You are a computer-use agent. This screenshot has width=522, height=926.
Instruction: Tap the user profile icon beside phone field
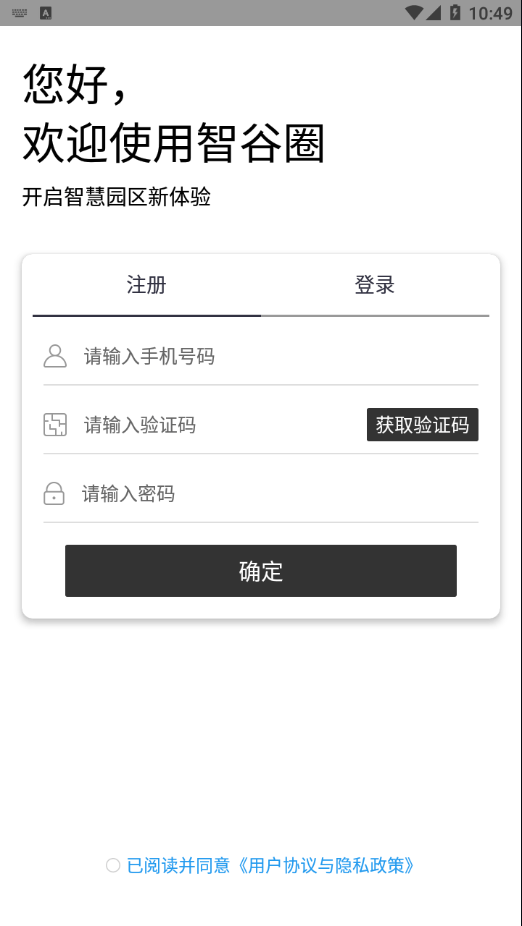[x=55, y=356]
